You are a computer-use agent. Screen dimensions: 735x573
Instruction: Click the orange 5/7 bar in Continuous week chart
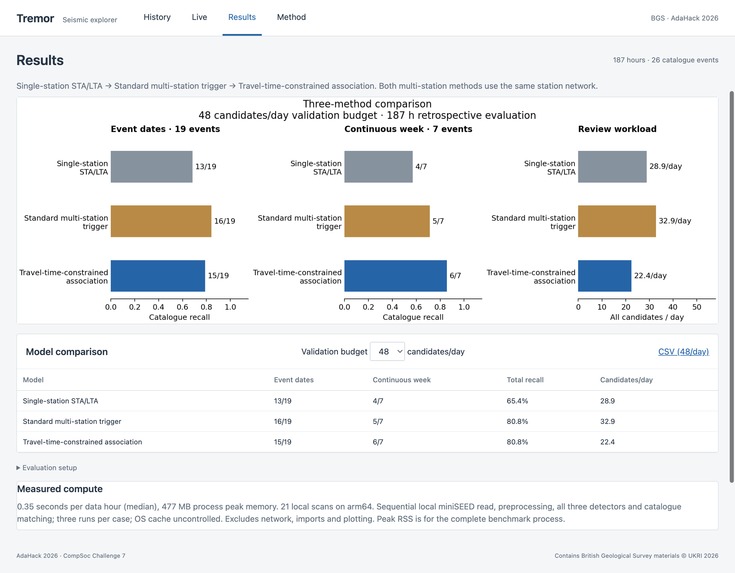[x=387, y=221]
